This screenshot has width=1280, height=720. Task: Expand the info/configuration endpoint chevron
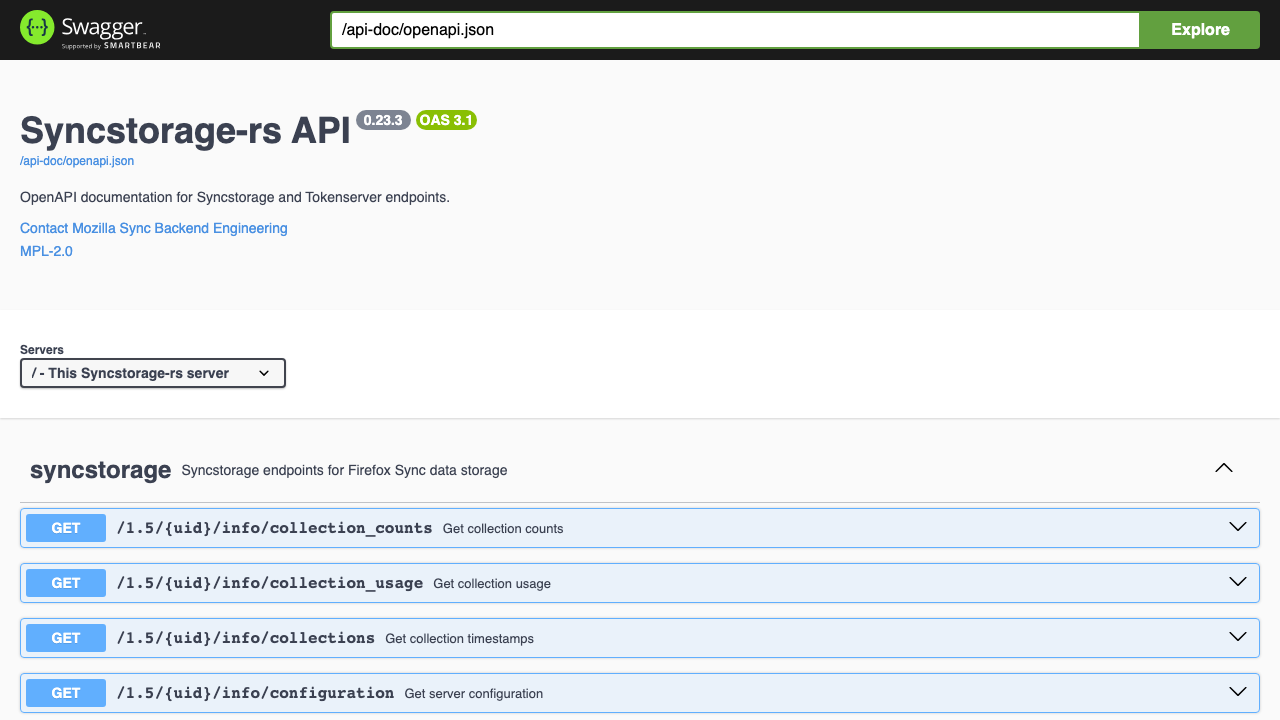[1238, 692]
